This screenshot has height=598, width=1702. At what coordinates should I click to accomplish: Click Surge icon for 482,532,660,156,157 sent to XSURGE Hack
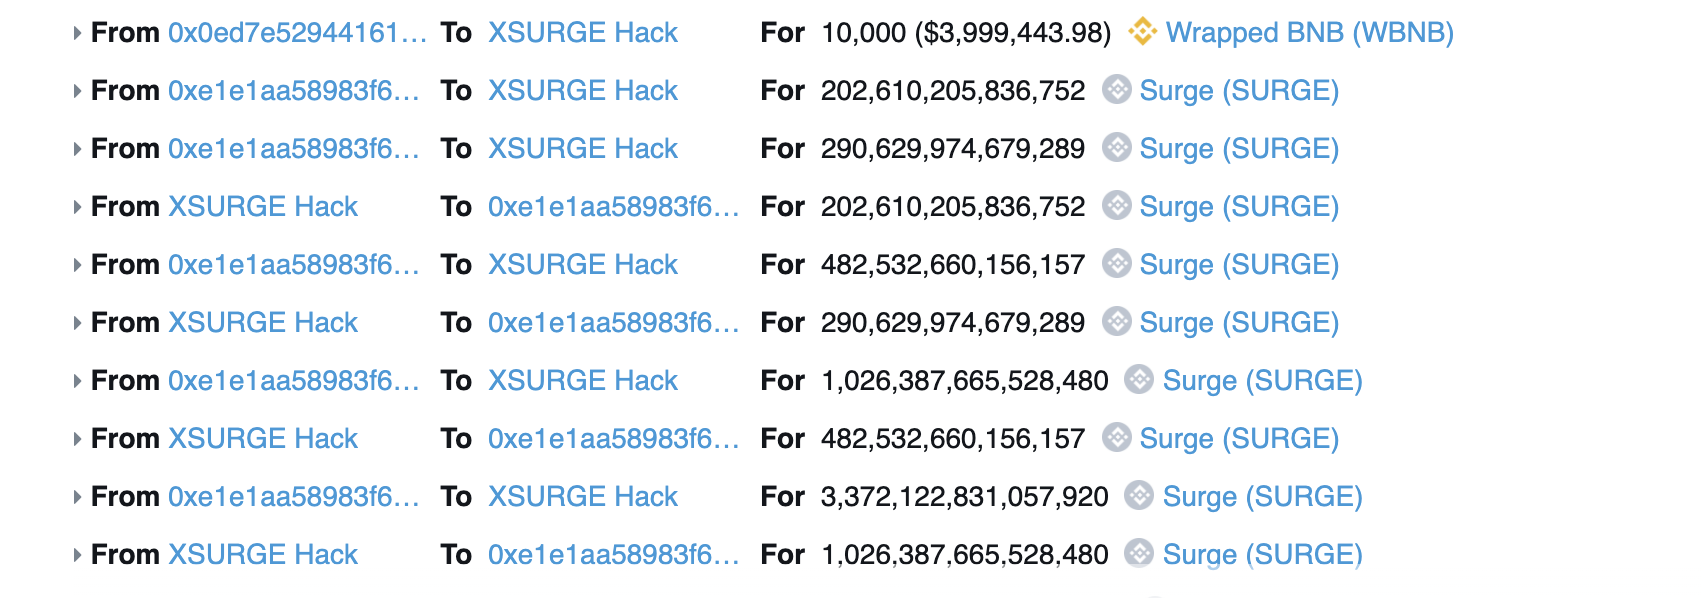1116,264
